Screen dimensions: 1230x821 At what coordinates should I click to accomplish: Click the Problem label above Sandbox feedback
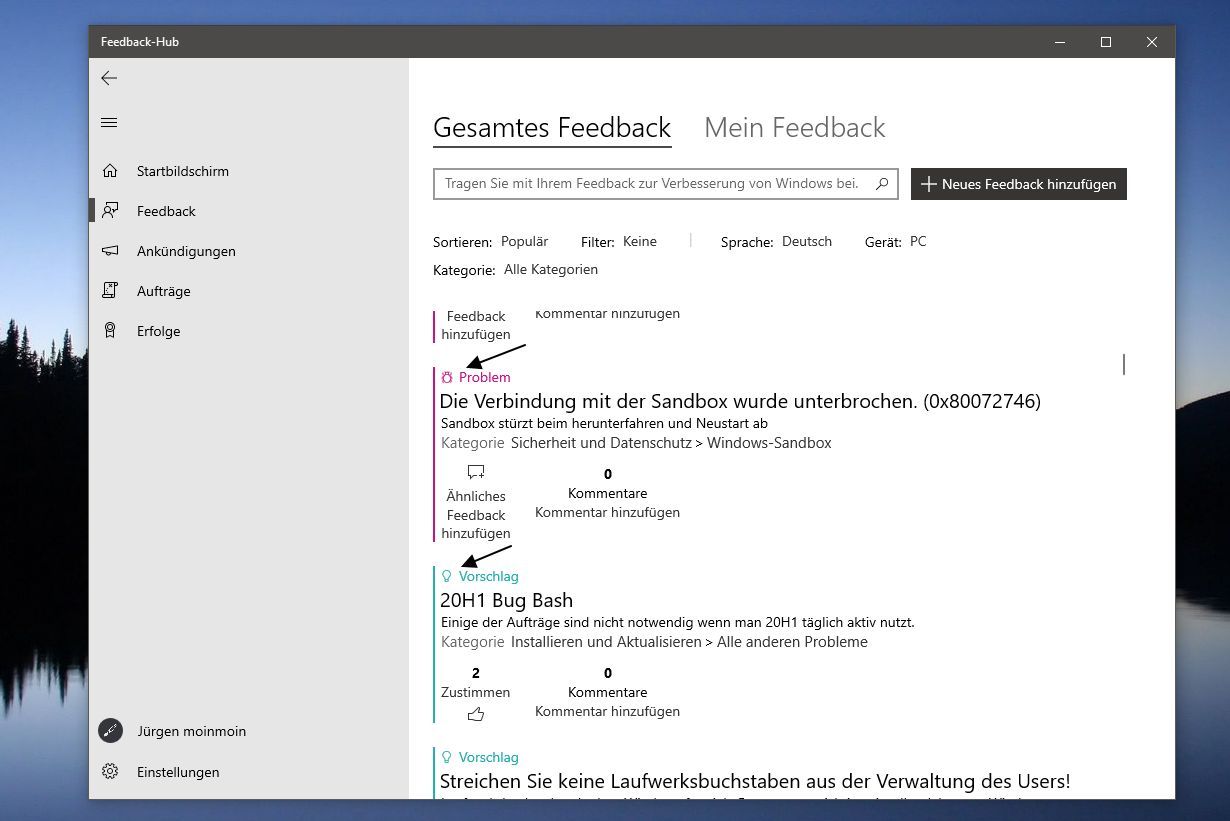point(485,377)
